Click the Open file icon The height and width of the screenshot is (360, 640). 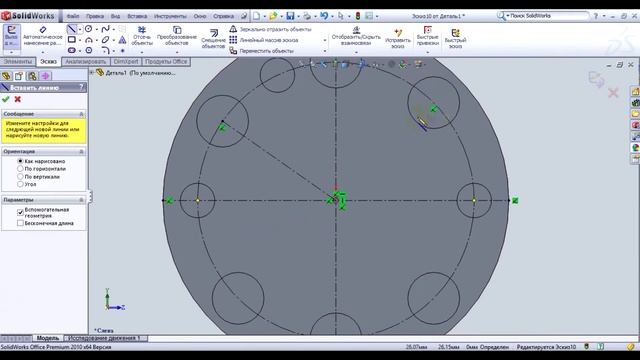pyautogui.click(x=273, y=16)
